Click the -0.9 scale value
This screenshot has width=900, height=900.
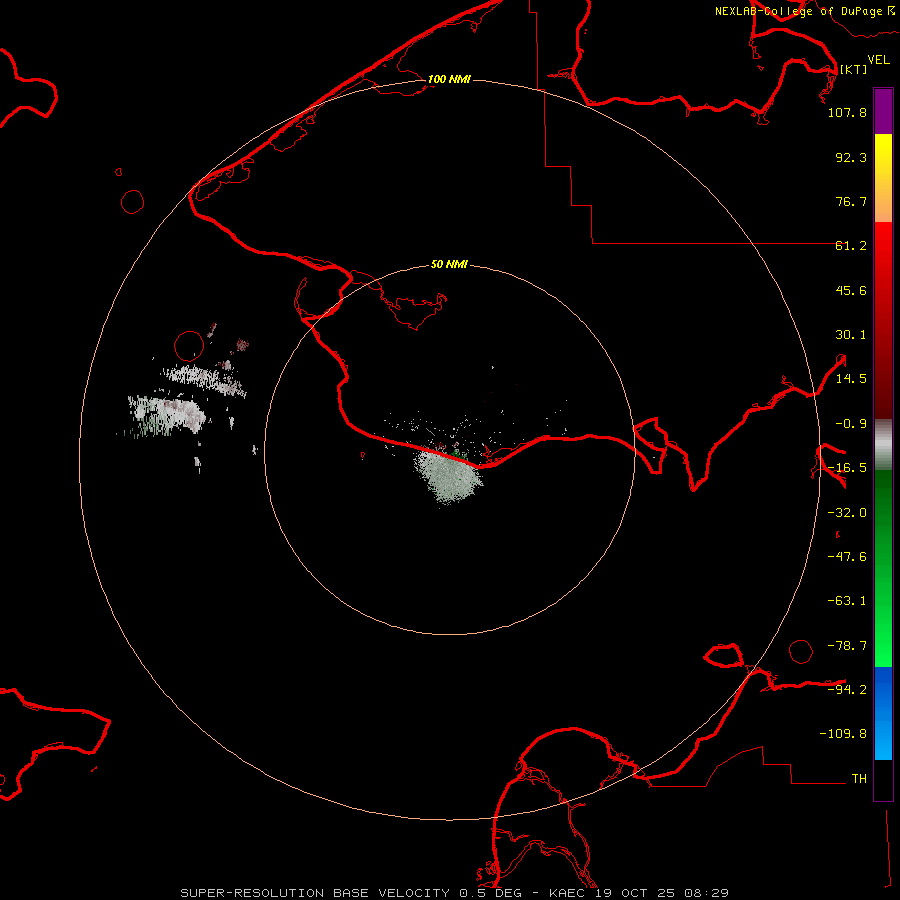click(x=851, y=424)
